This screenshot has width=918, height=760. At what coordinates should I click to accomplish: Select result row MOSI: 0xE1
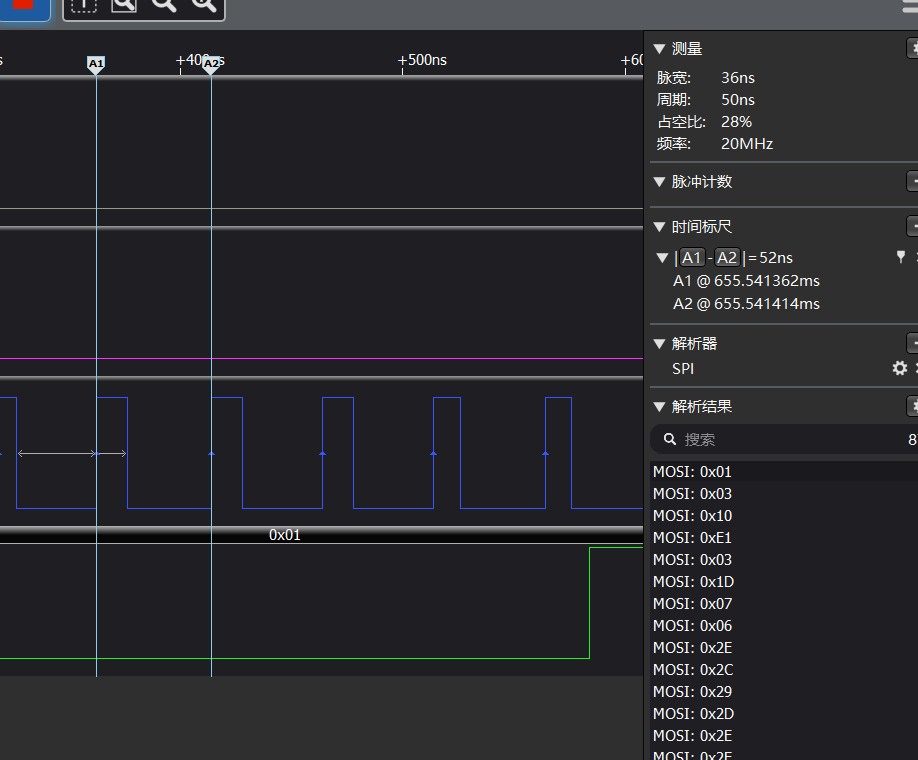point(784,538)
